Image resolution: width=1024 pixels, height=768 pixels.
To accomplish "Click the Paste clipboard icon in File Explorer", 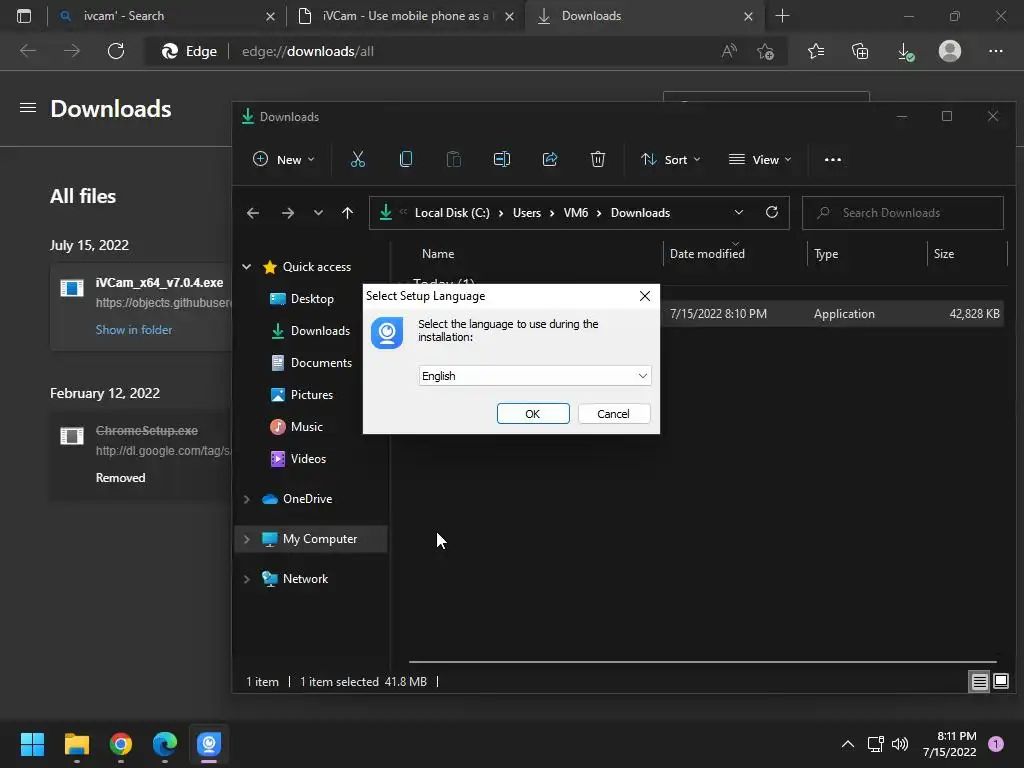I will [x=453, y=159].
